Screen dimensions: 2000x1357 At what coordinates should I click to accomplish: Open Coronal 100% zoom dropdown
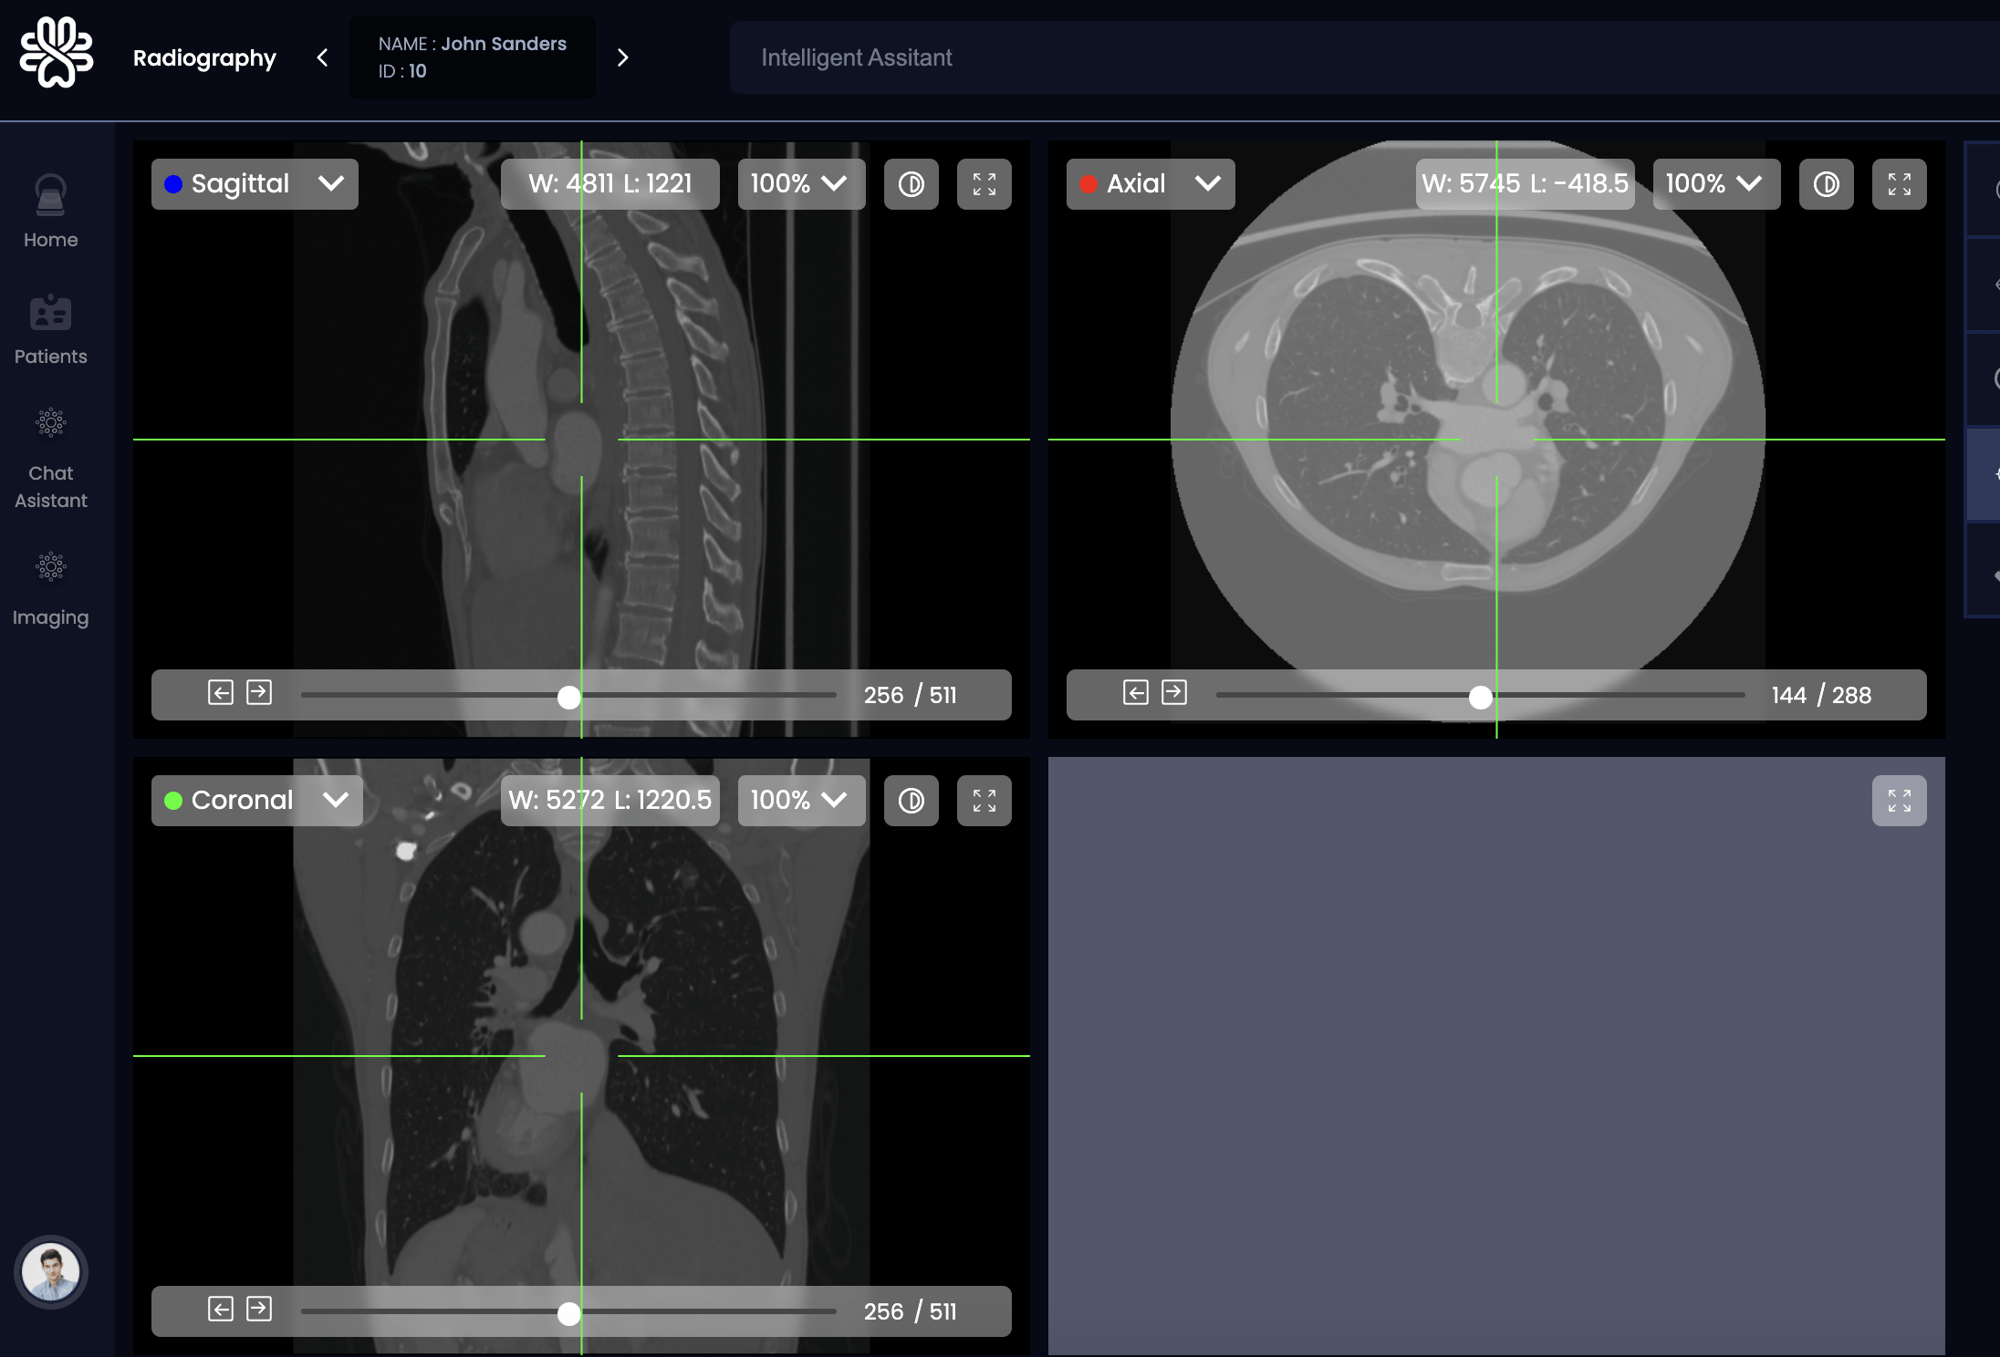click(801, 800)
